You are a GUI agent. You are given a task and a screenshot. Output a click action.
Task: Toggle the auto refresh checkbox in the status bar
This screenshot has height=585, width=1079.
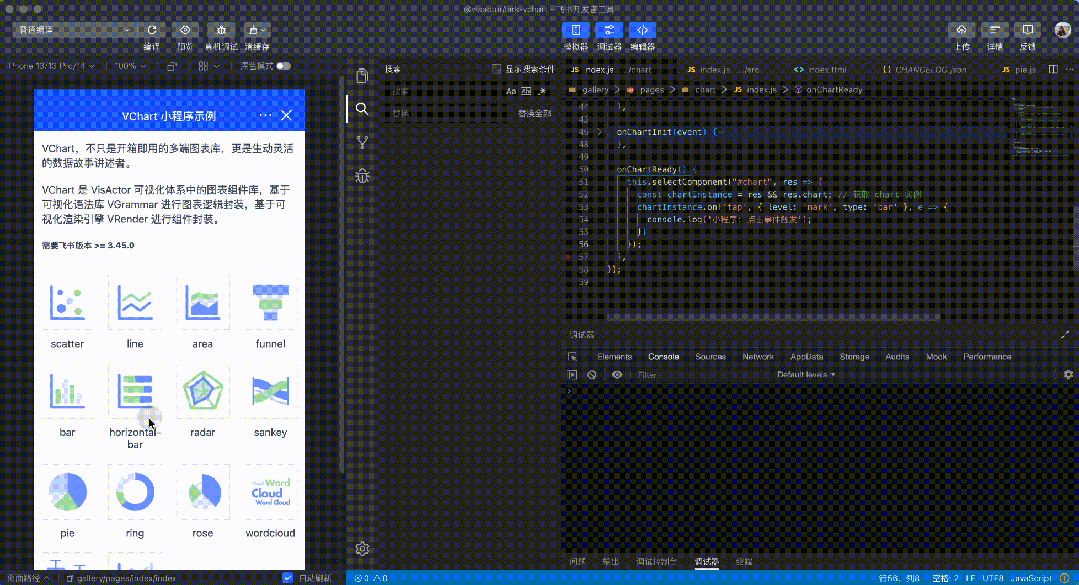tap(288, 578)
